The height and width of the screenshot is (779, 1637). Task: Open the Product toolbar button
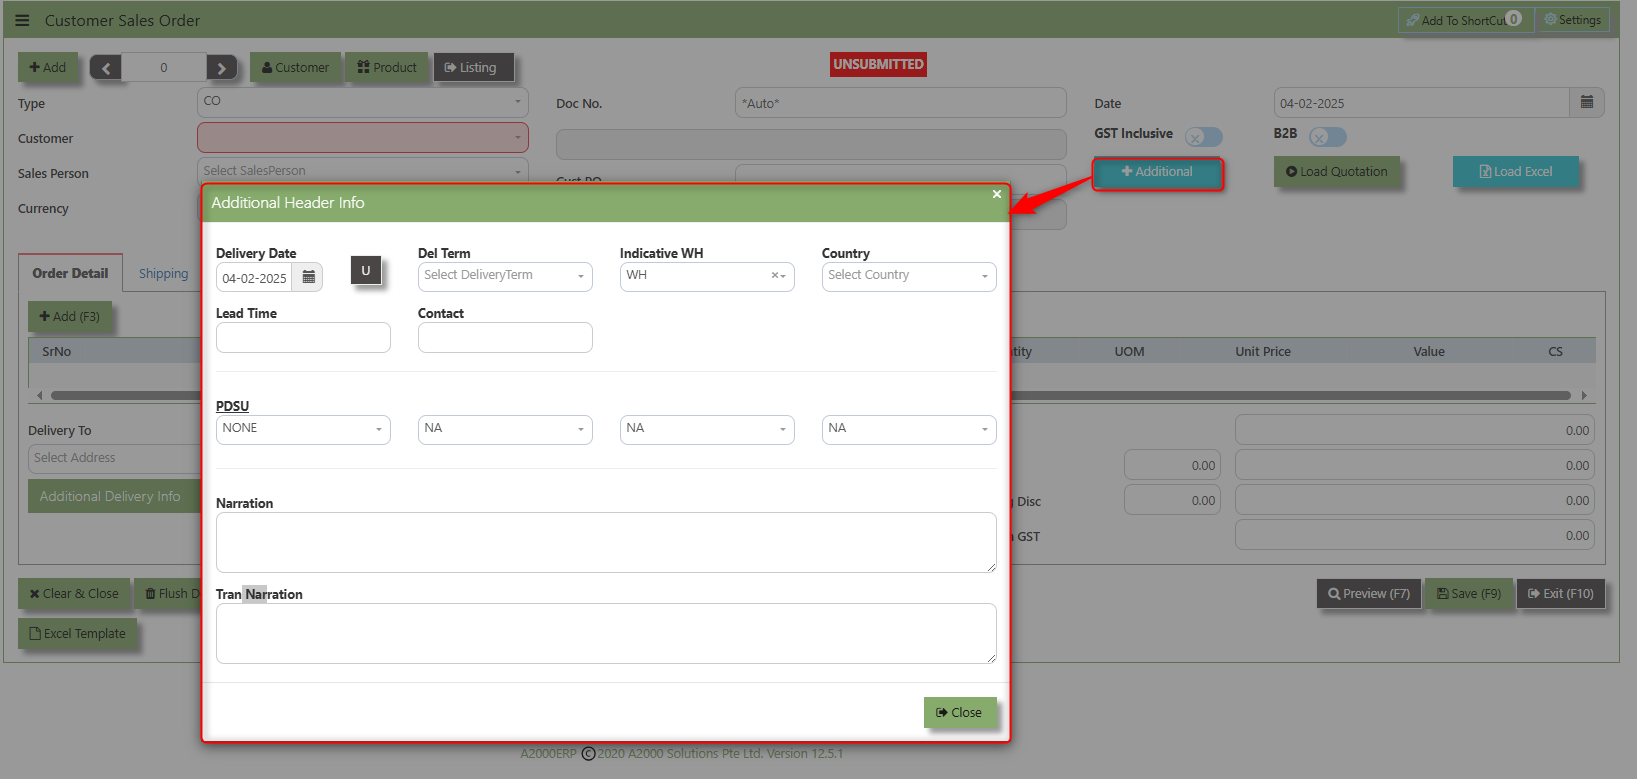(x=387, y=67)
